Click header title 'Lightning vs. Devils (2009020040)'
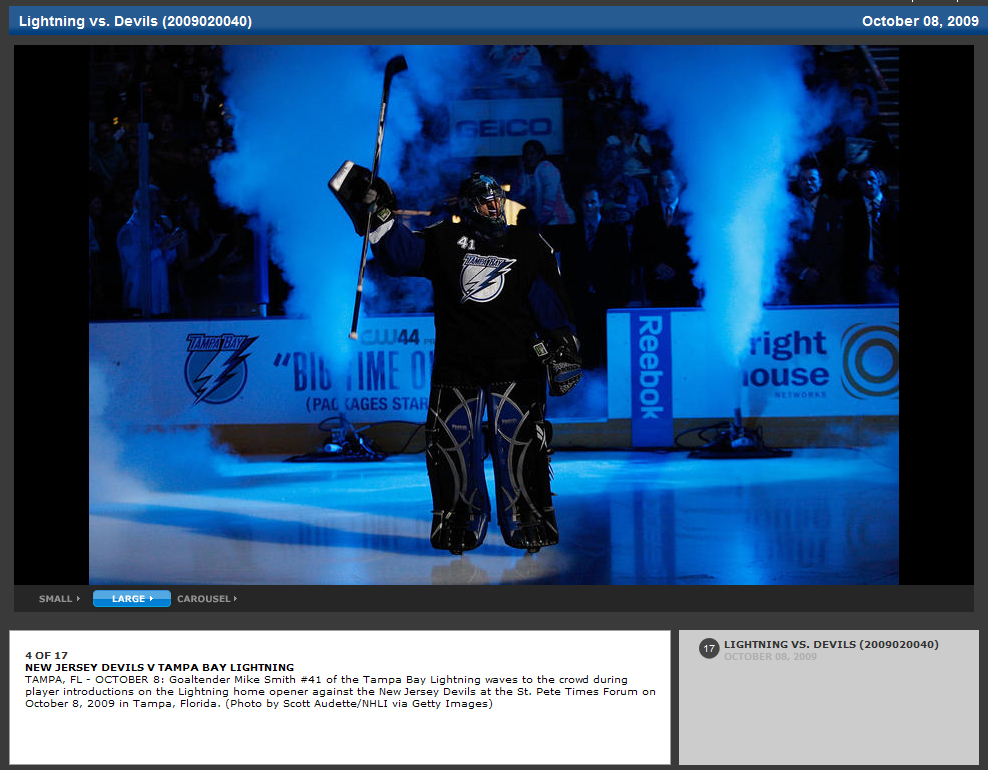The height and width of the screenshot is (770, 988). pos(135,21)
